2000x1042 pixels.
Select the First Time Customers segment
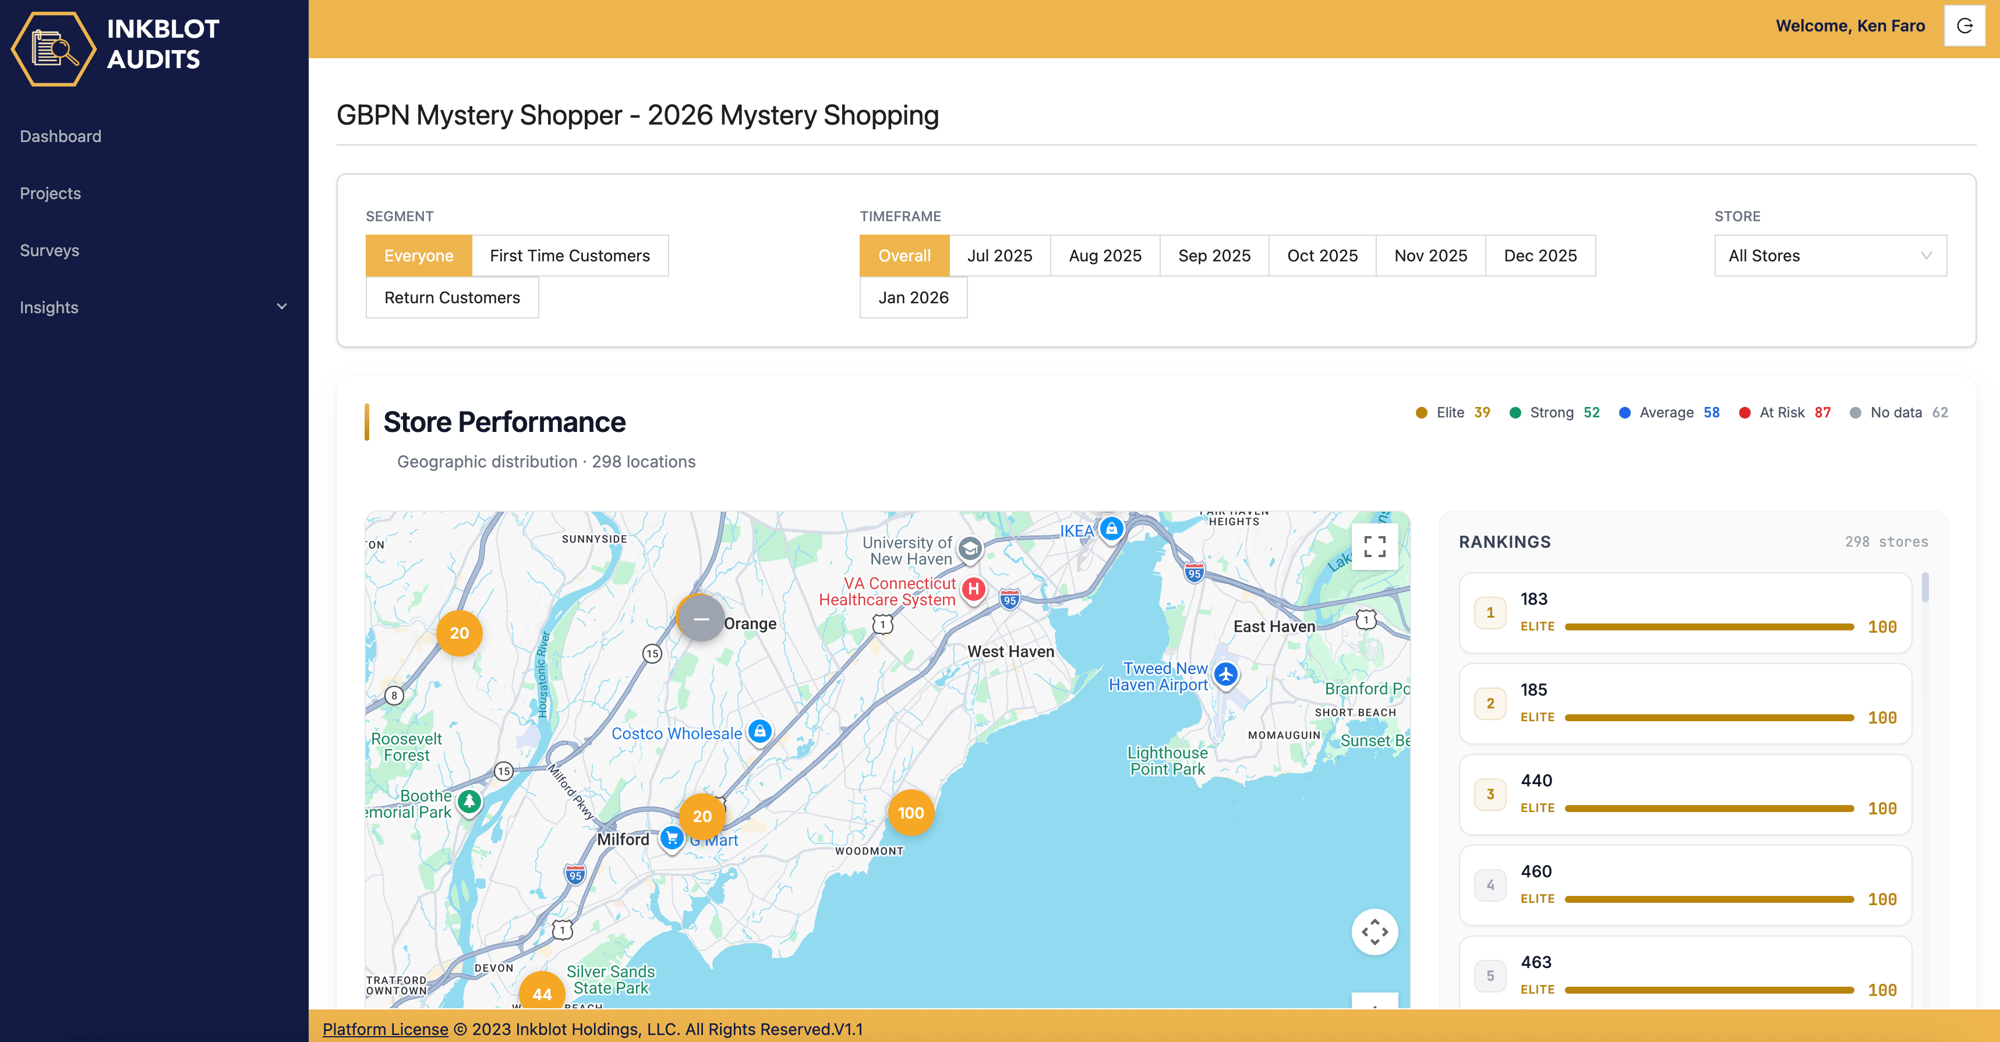tap(569, 256)
